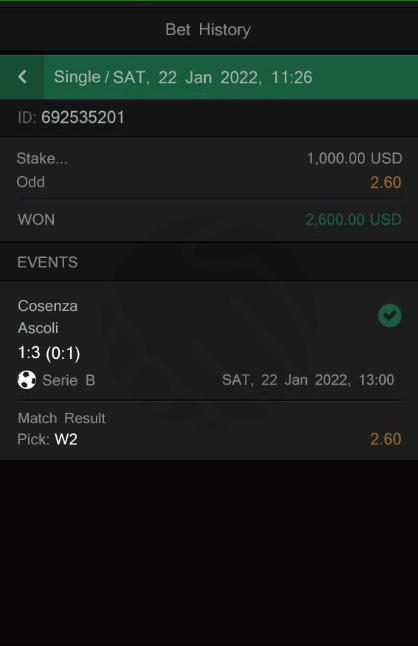Click the 1,000.00 USD stake amount
418x646 pixels.
tap(354, 158)
